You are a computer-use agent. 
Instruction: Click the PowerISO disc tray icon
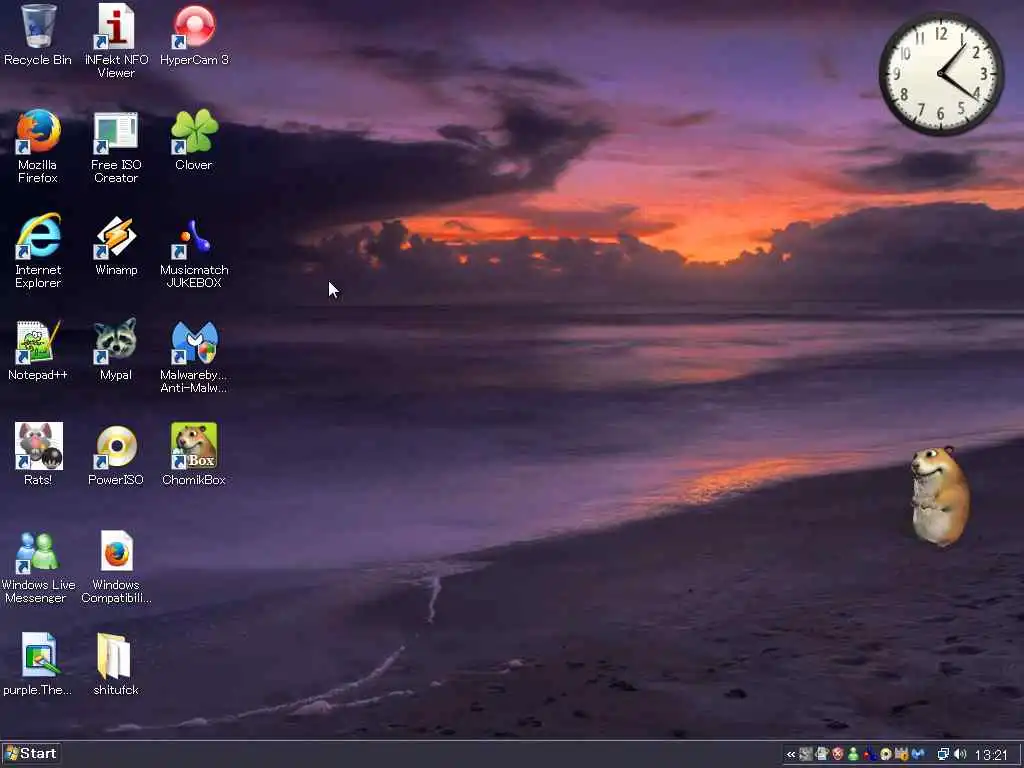click(886, 754)
